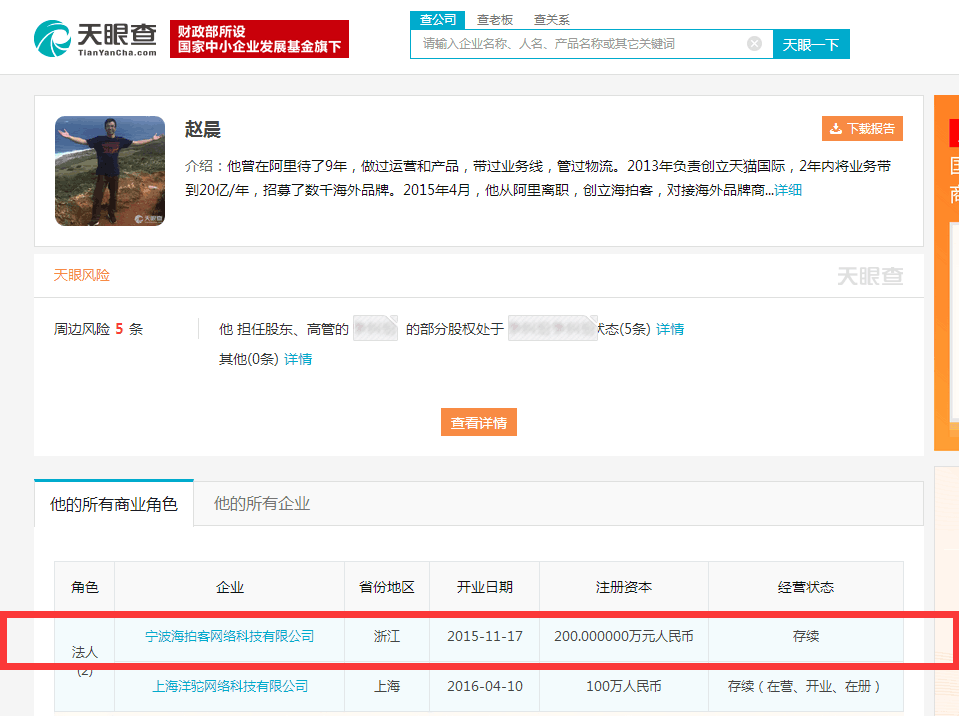
Task: Switch to the 查老板 search tab
Action: click(495, 20)
